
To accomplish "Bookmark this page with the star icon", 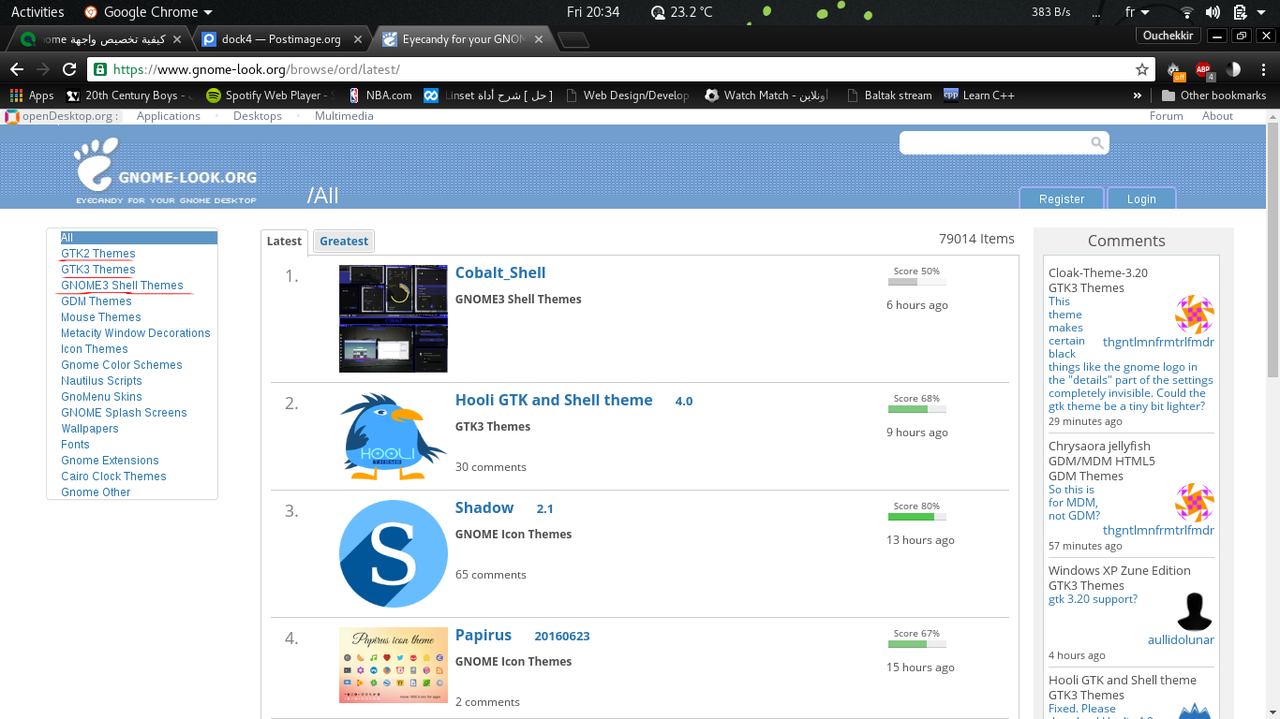I will point(1142,70).
